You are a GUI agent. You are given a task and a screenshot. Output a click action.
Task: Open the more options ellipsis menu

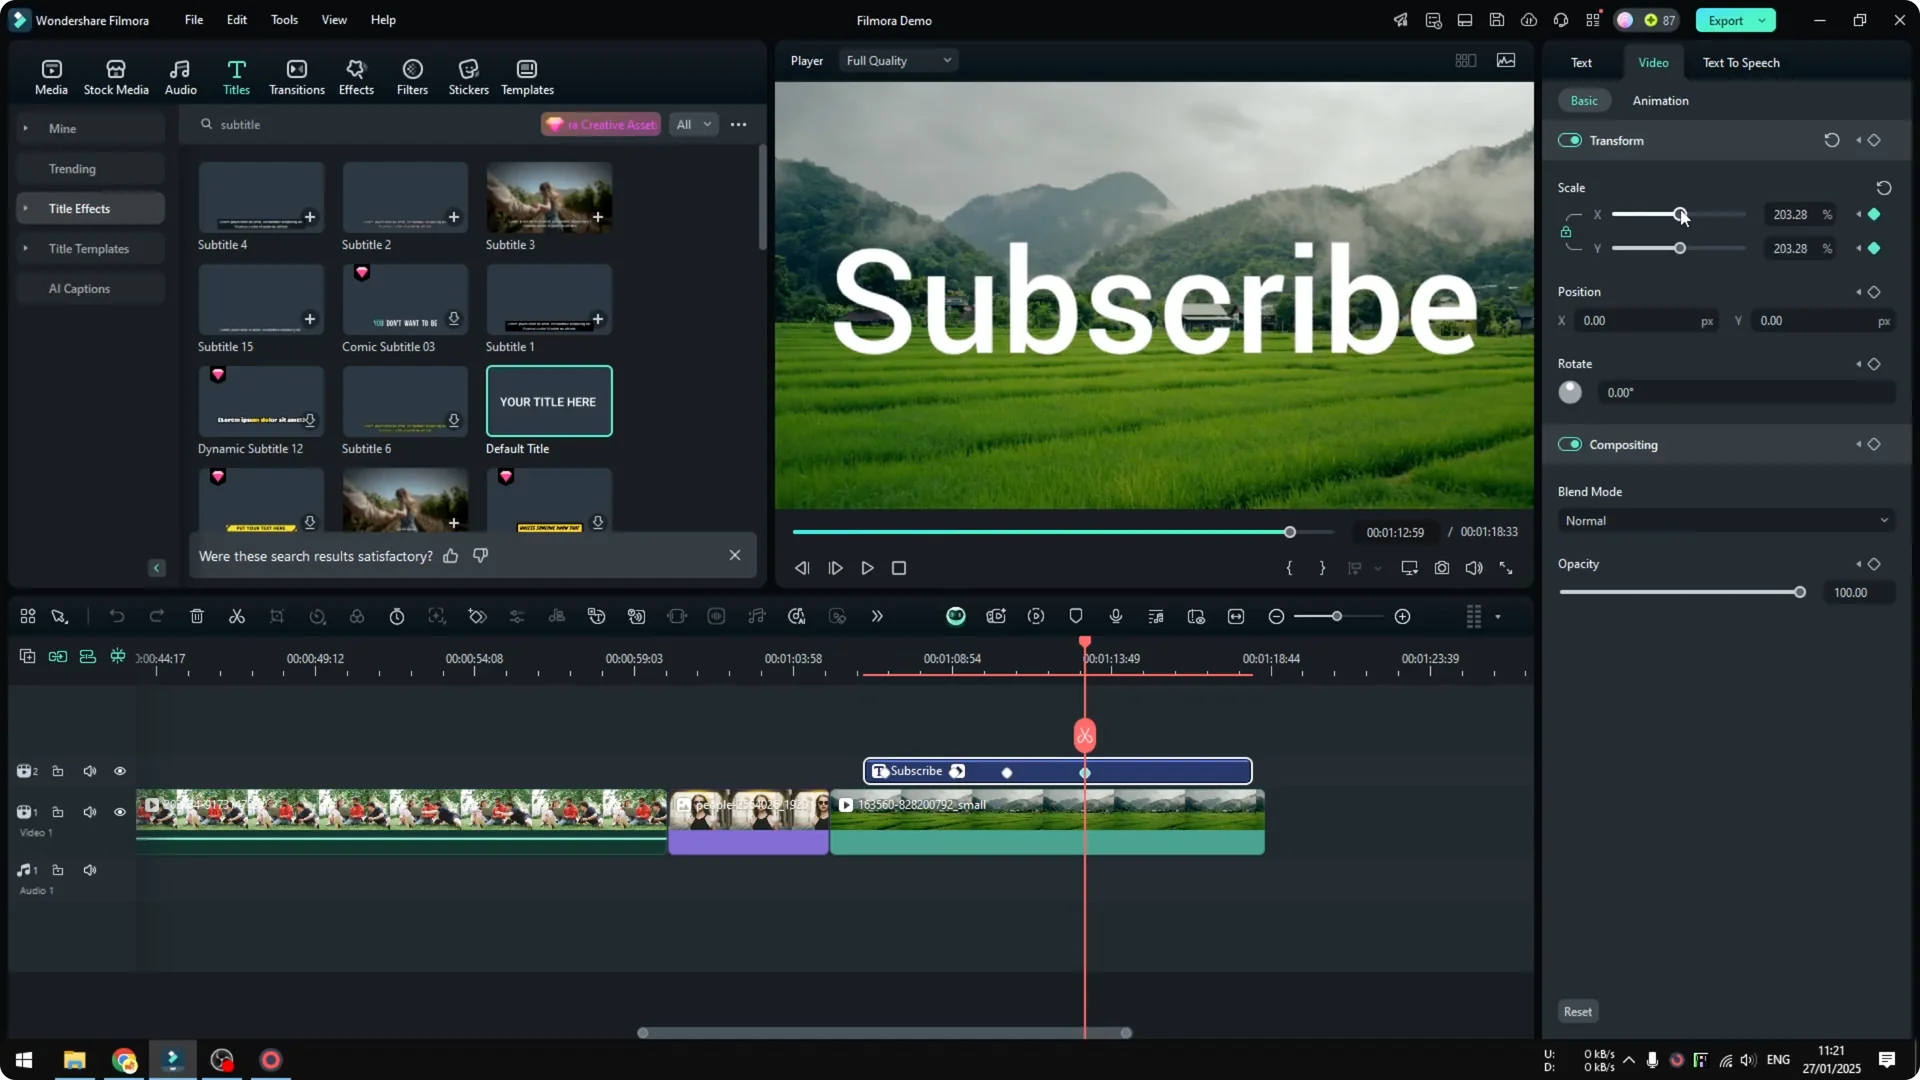click(x=738, y=125)
